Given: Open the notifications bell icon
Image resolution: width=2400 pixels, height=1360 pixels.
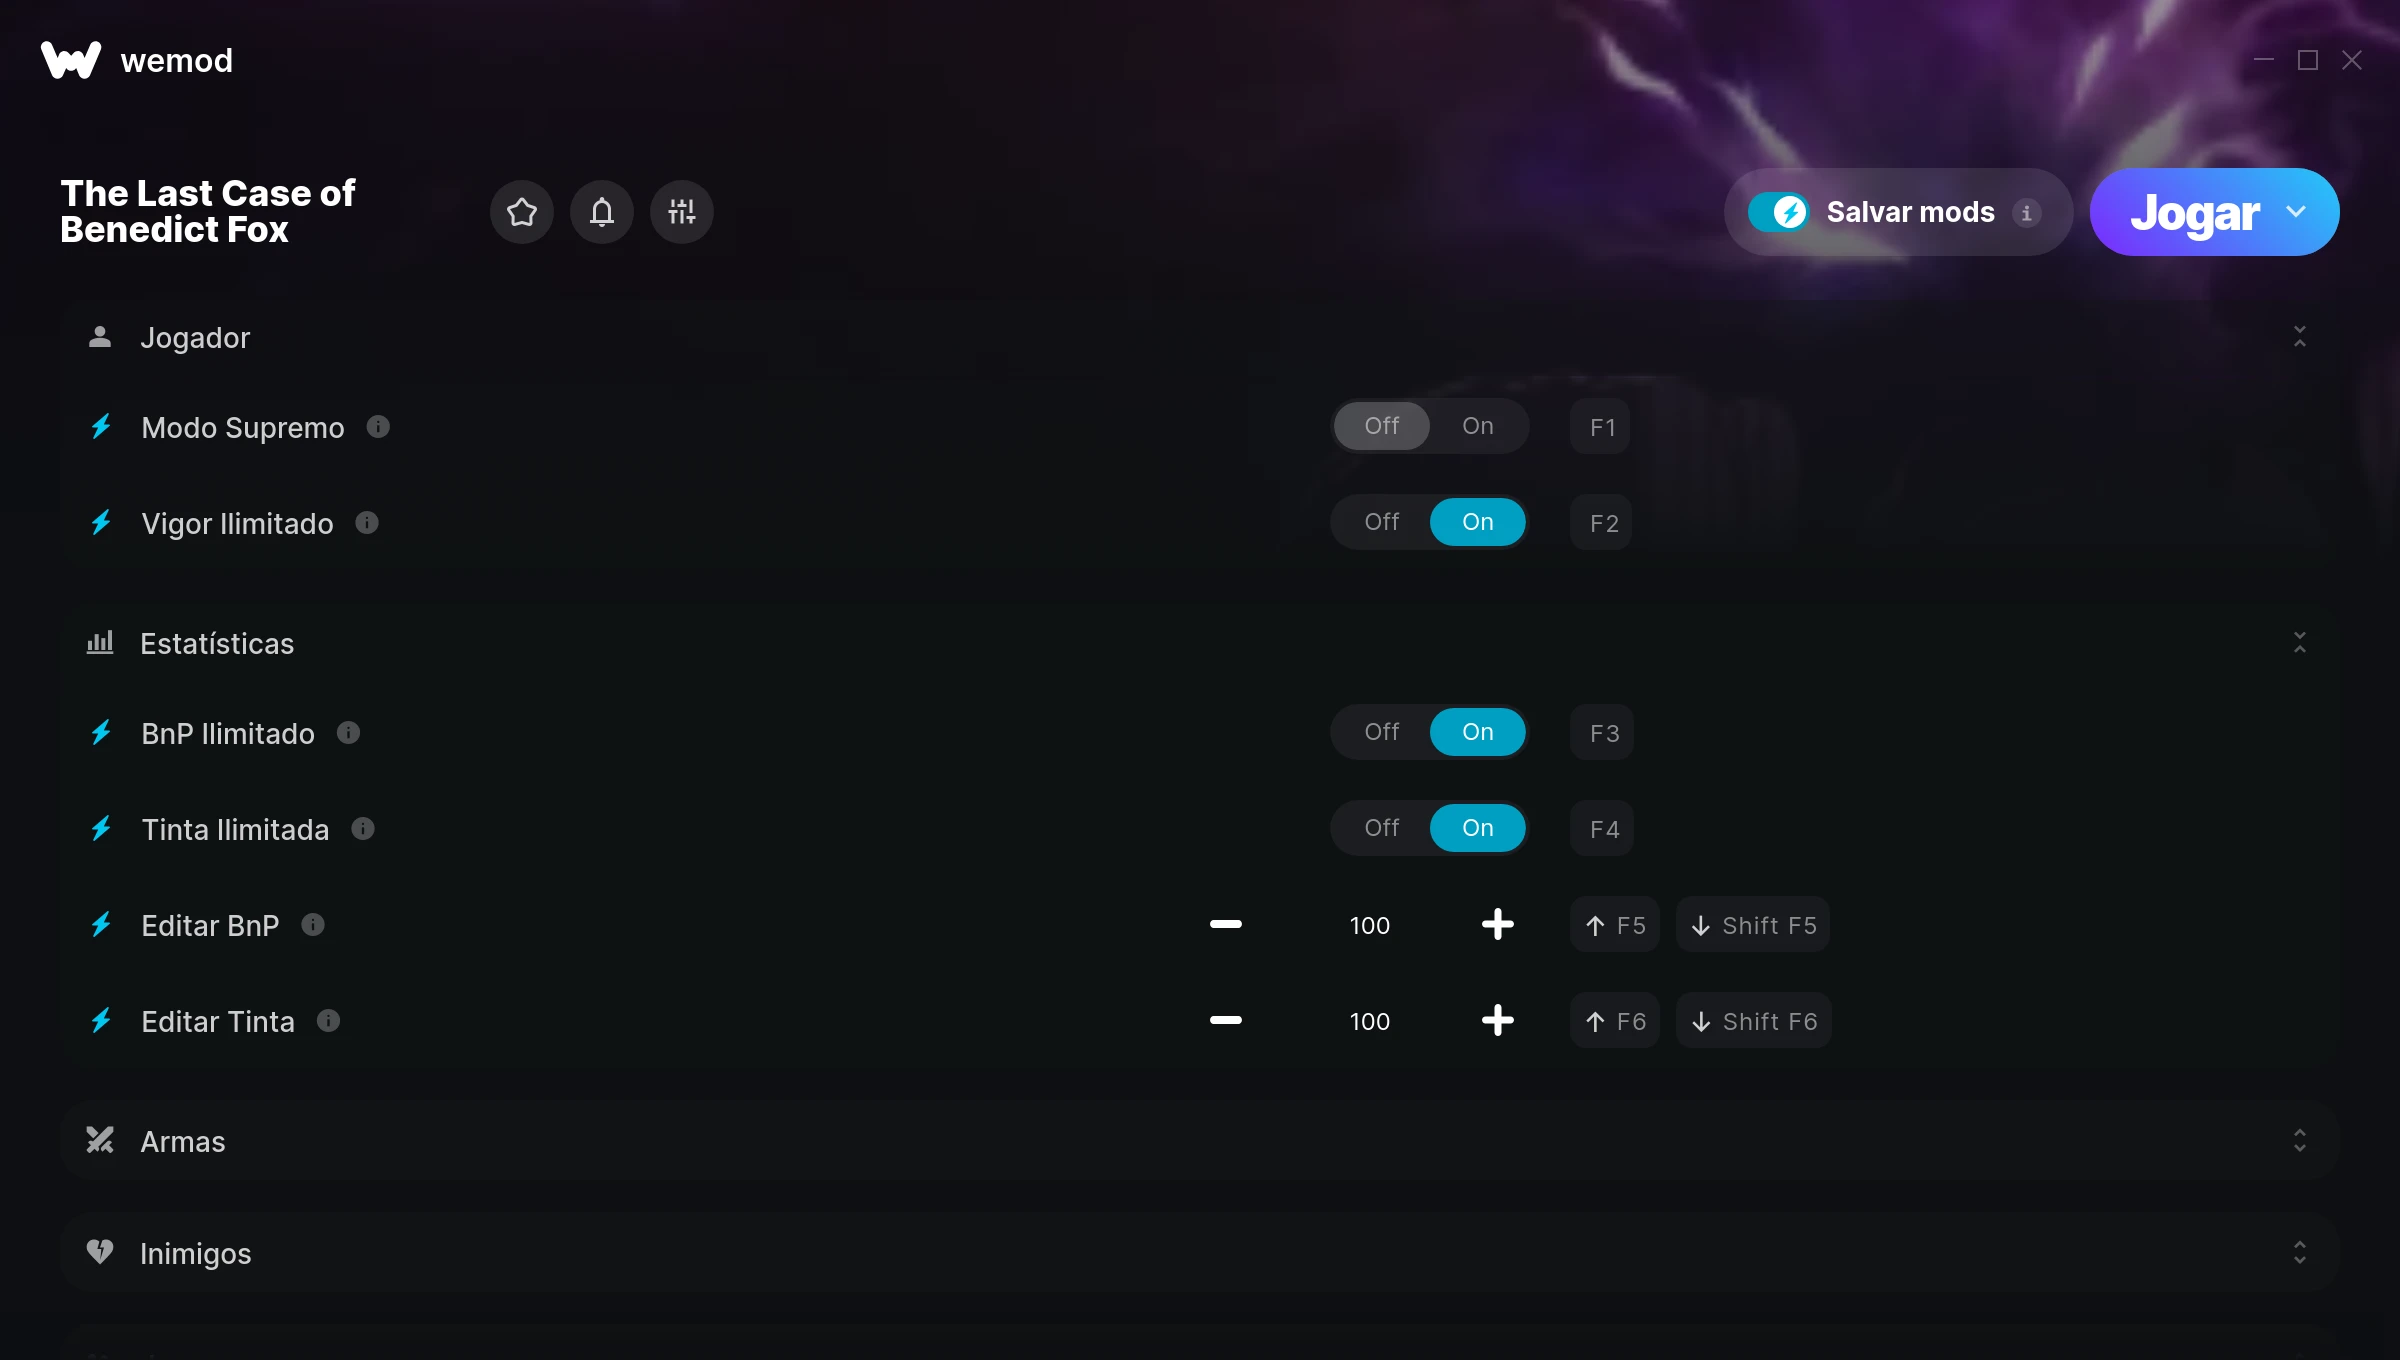Looking at the screenshot, I should 601,212.
